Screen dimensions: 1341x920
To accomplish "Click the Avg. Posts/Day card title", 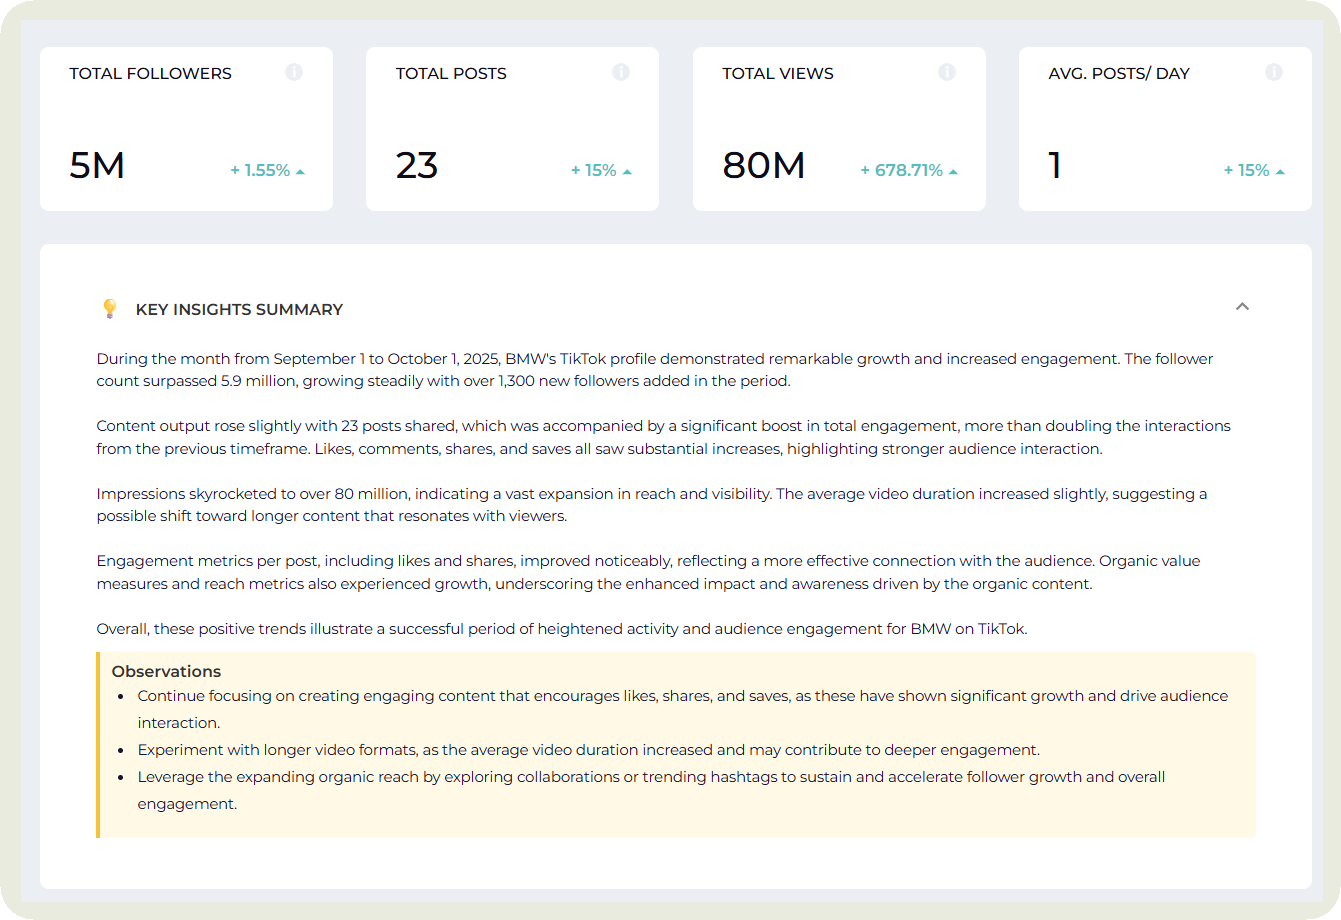I will tap(1119, 74).
